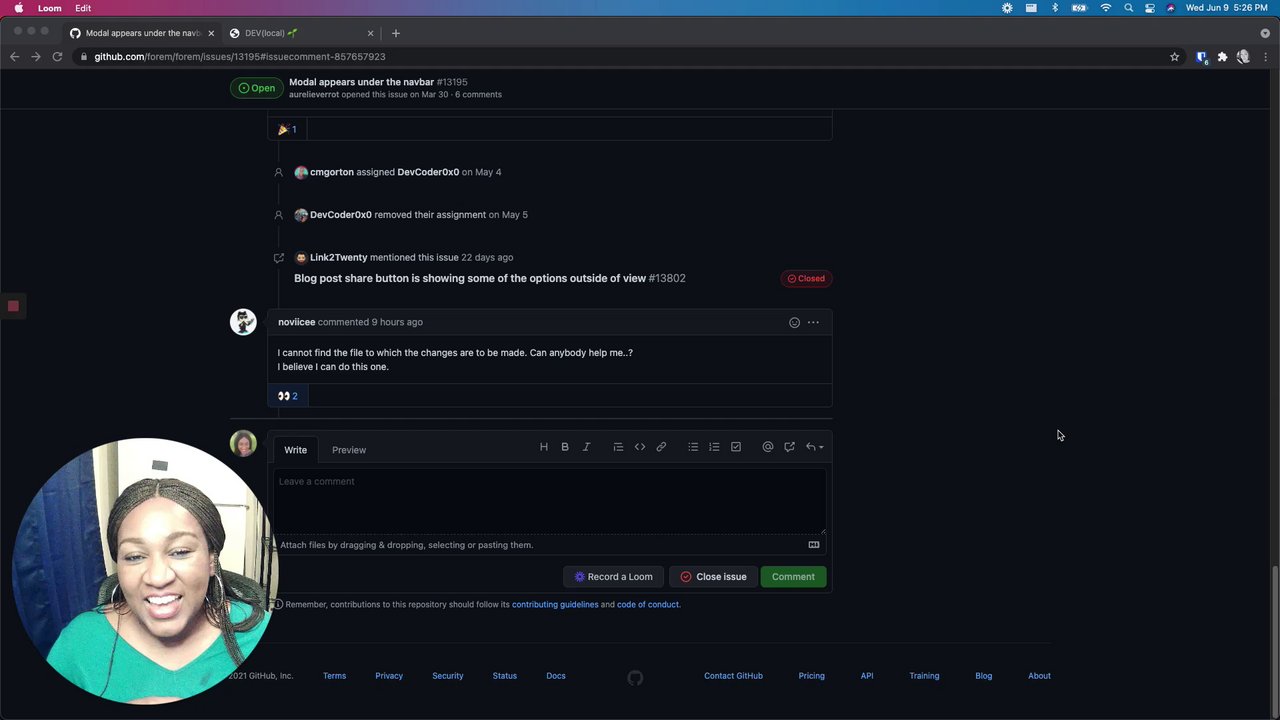Open the Chrome three-dot menu
The width and height of the screenshot is (1280, 720).
click(1265, 57)
